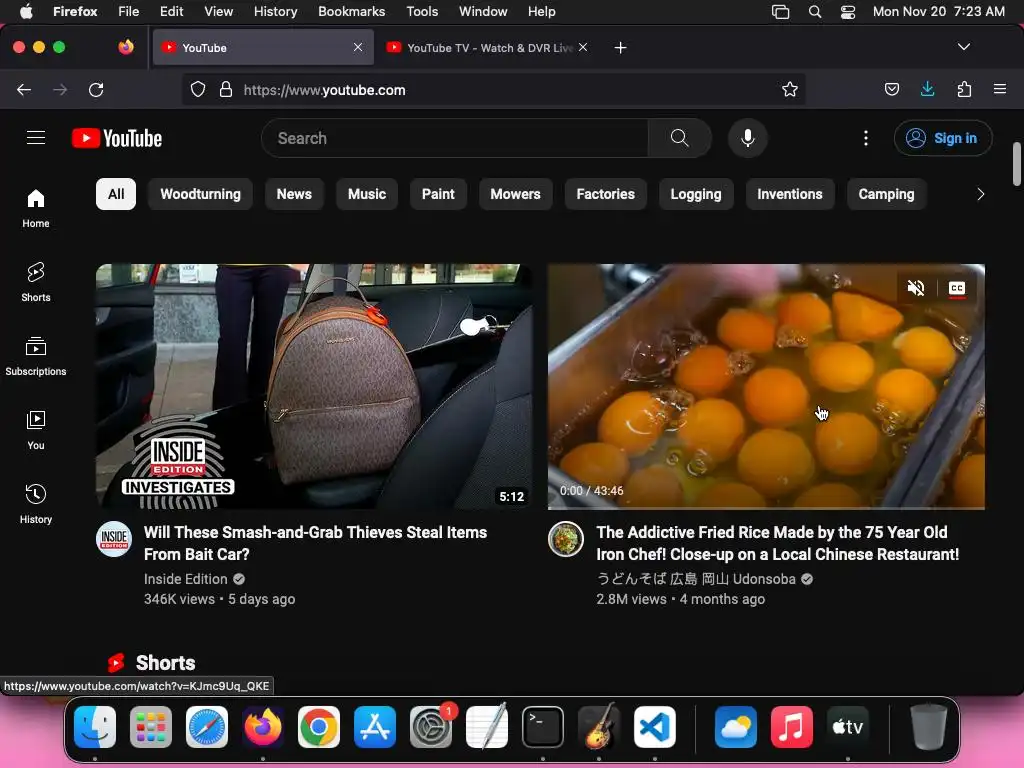Reload the current page
This screenshot has width=1024, height=768.
(x=96, y=89)
